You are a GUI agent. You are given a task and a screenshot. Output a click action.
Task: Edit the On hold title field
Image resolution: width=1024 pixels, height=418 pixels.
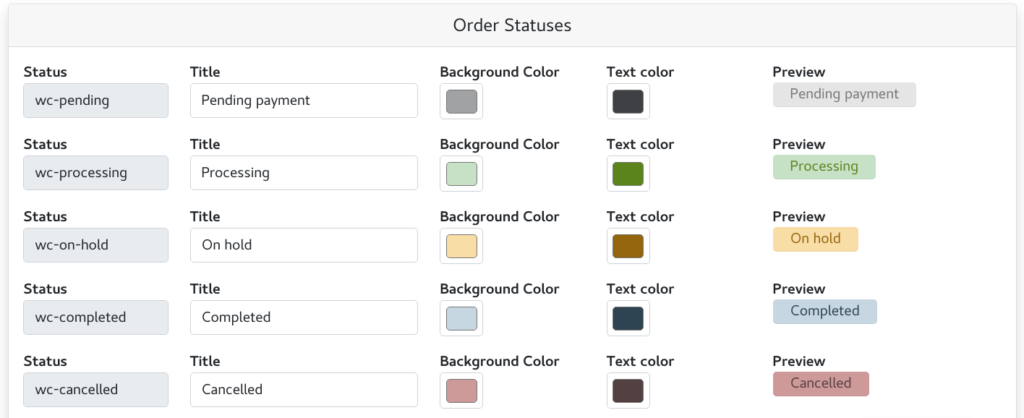(304, 246)
